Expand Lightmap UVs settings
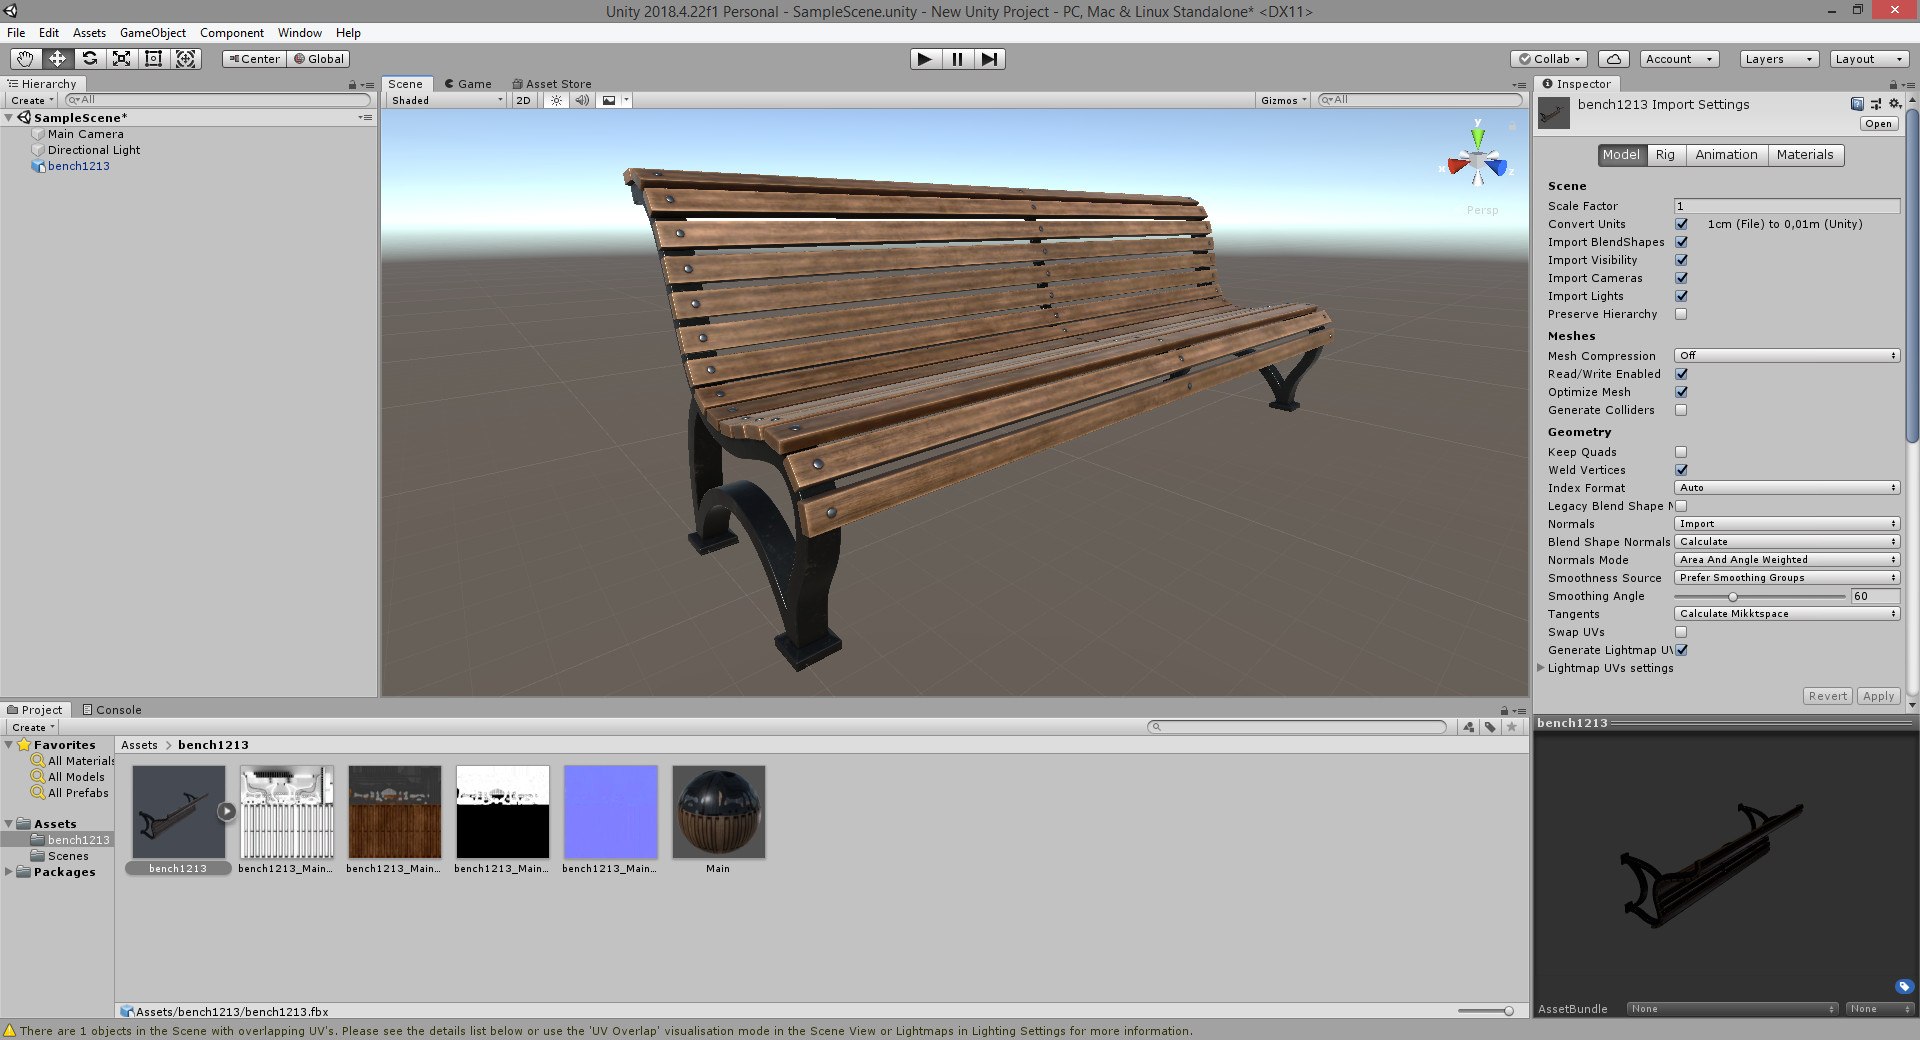This screenshot has width=1920, height=1040. [1541, 668]
